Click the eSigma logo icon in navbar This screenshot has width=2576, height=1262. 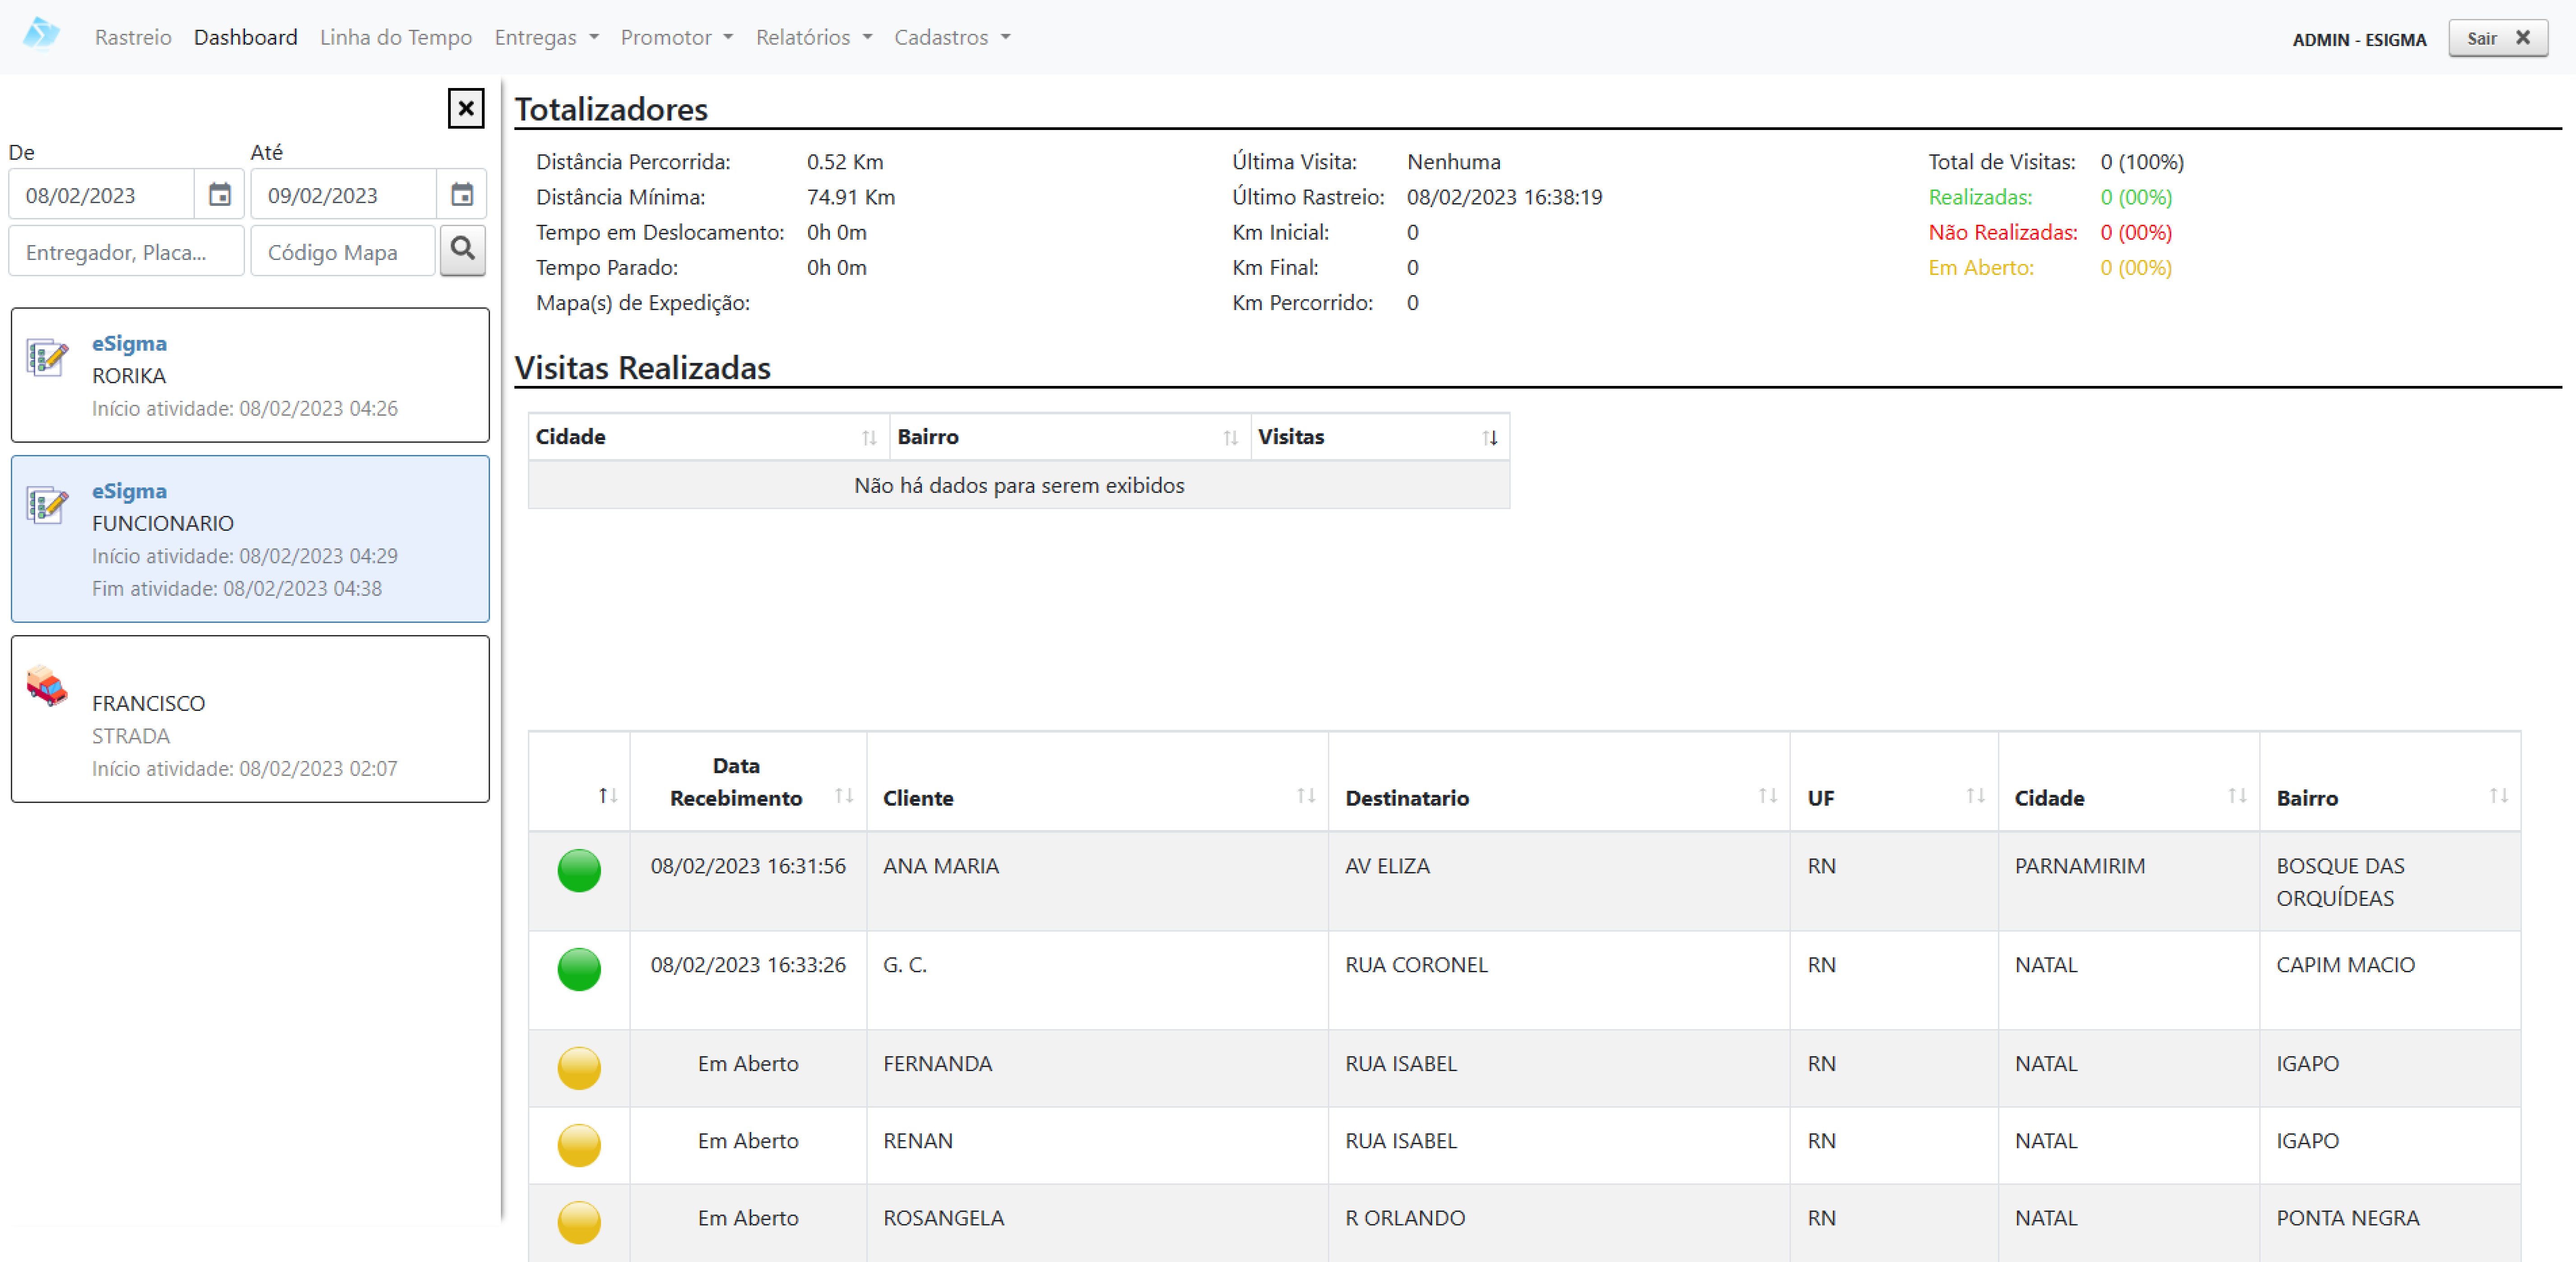pyautogui.click(x=40, y=34)
